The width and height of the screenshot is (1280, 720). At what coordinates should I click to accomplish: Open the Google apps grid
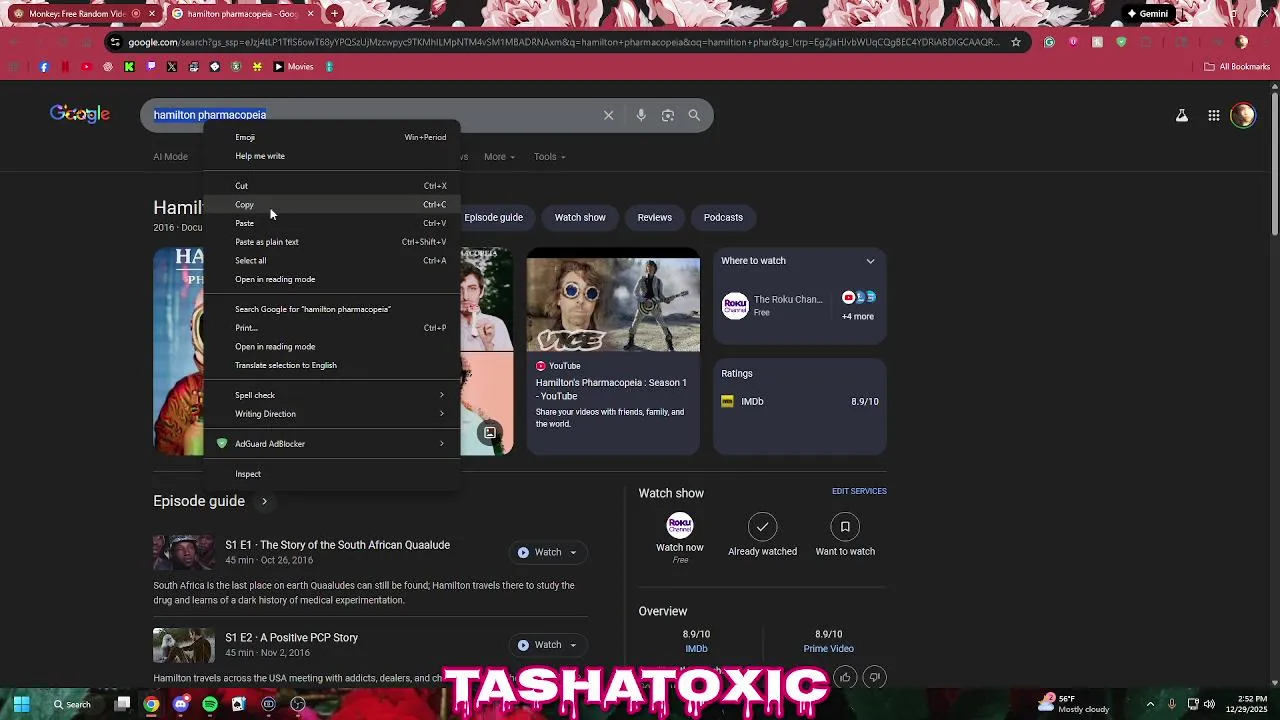[1213, 115]
